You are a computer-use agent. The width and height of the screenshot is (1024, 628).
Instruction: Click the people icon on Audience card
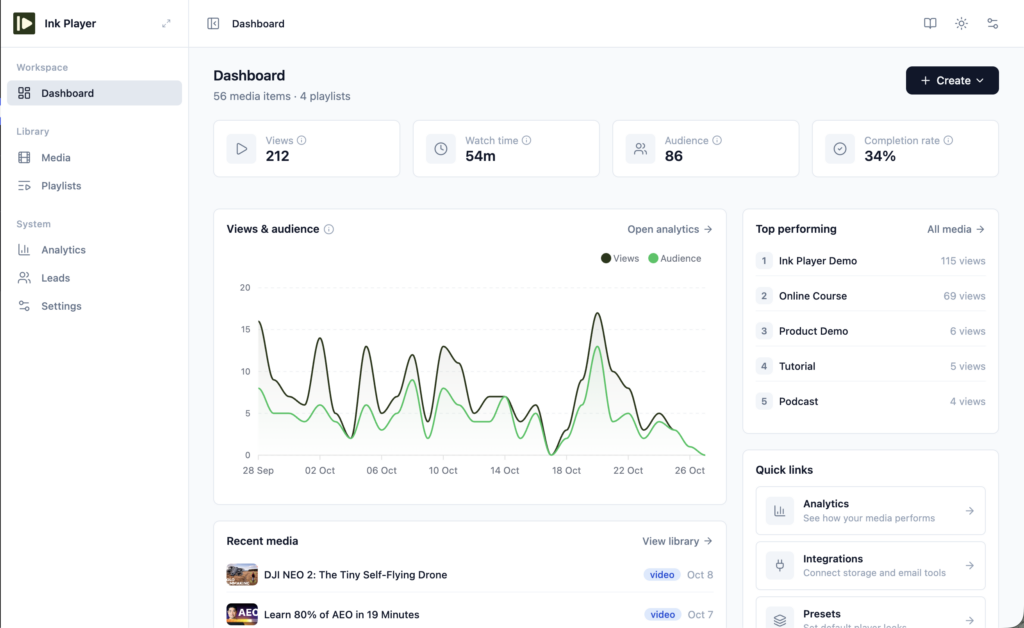(x=641, y=149)
